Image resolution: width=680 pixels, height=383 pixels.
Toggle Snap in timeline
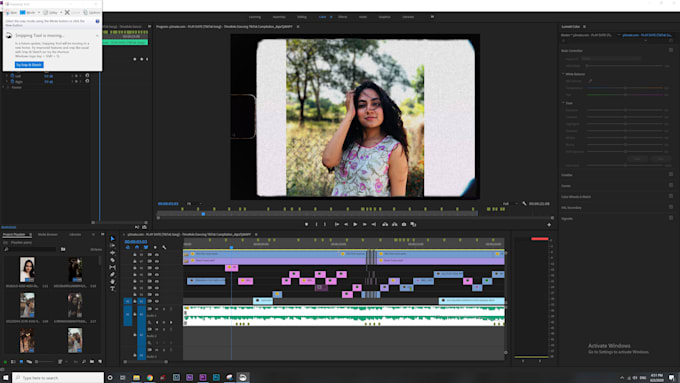tap(137, 247)
